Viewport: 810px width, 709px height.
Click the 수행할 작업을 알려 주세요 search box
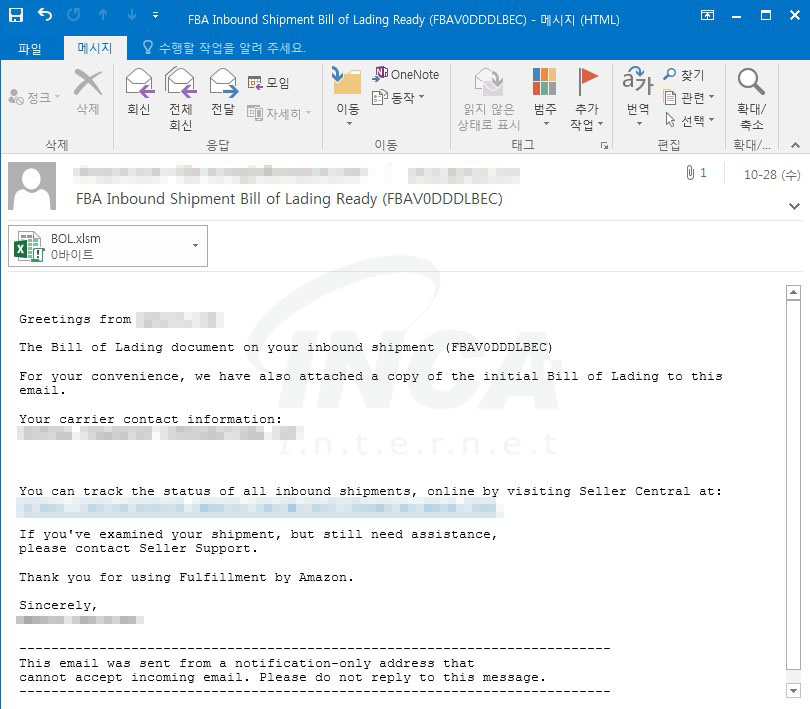(x=224, y=48)
